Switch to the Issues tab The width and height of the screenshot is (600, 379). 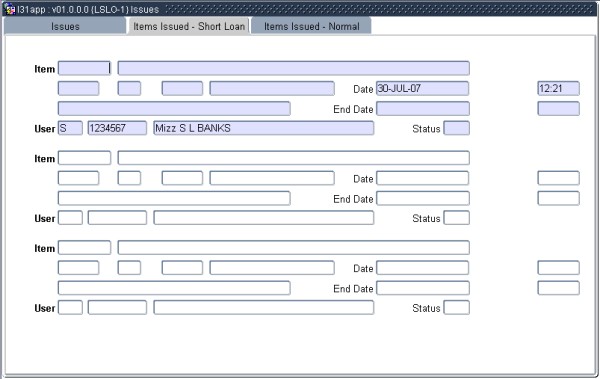[x=65, y=26]
